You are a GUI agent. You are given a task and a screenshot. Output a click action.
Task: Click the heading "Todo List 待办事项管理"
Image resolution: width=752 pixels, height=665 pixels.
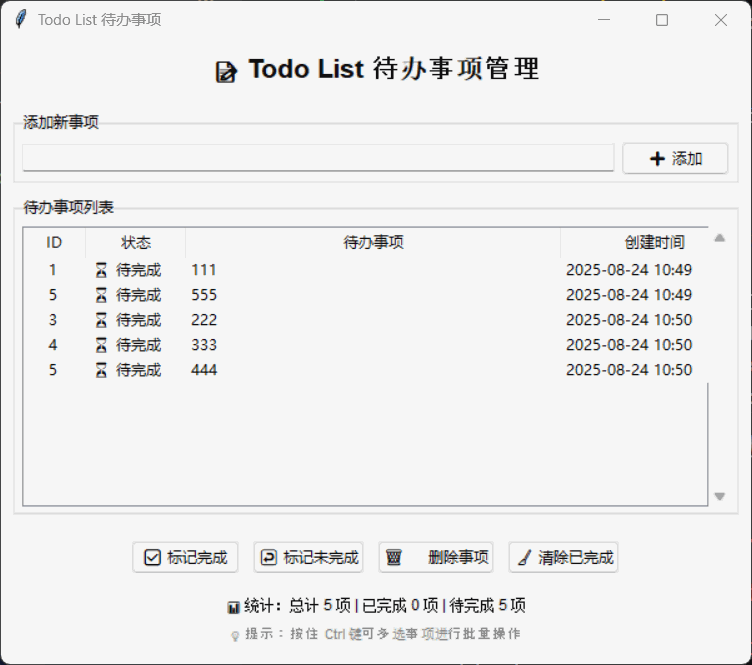393,69
